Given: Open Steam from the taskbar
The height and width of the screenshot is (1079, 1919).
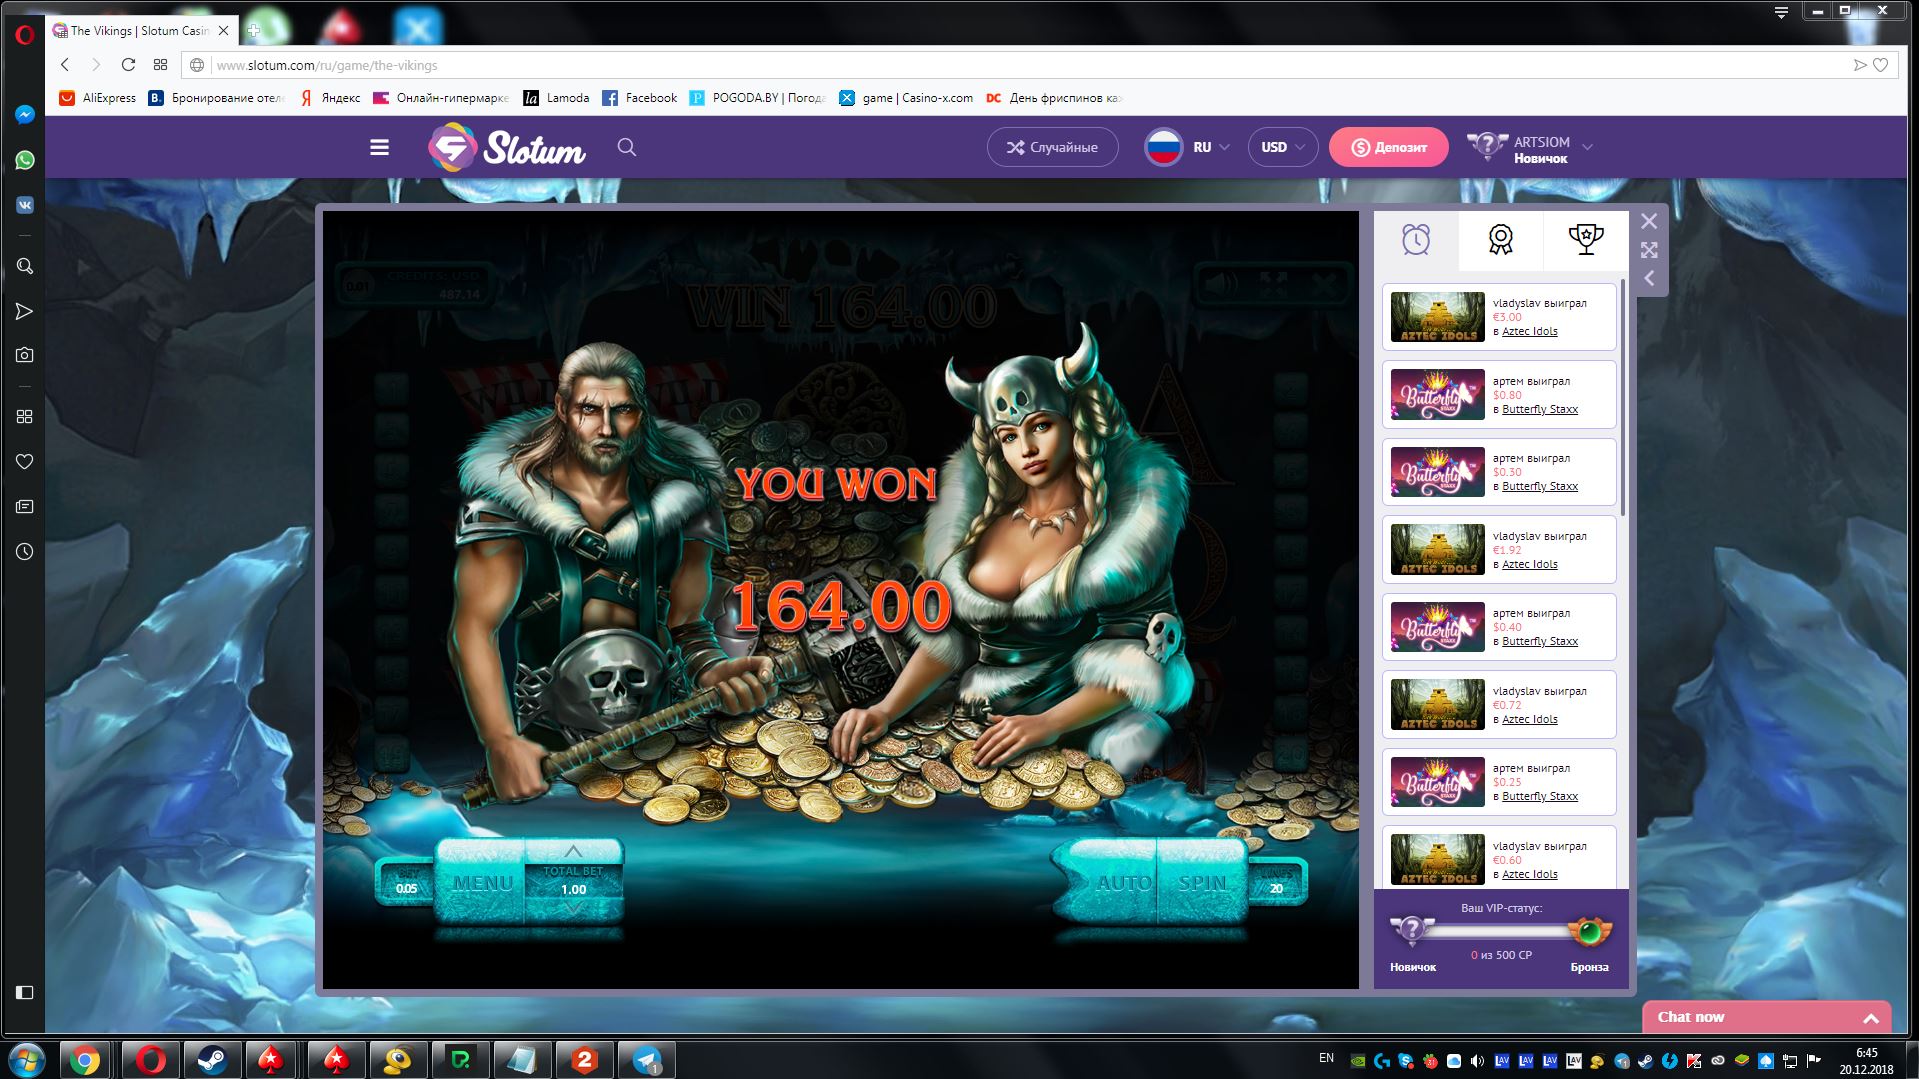Looking at the screenshot, I should pos(212,1059).
